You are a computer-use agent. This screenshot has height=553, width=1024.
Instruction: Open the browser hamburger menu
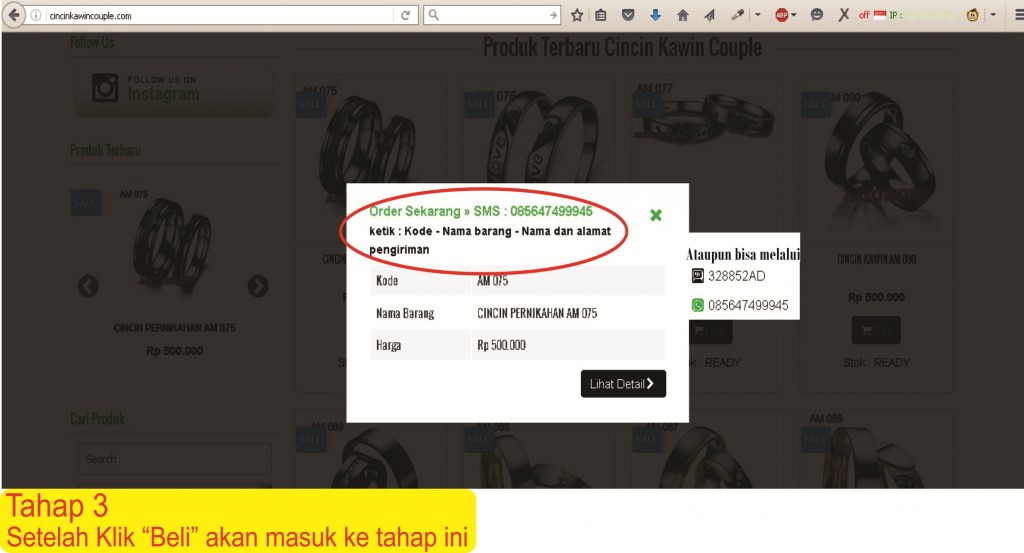click(x=1018, y=15)
